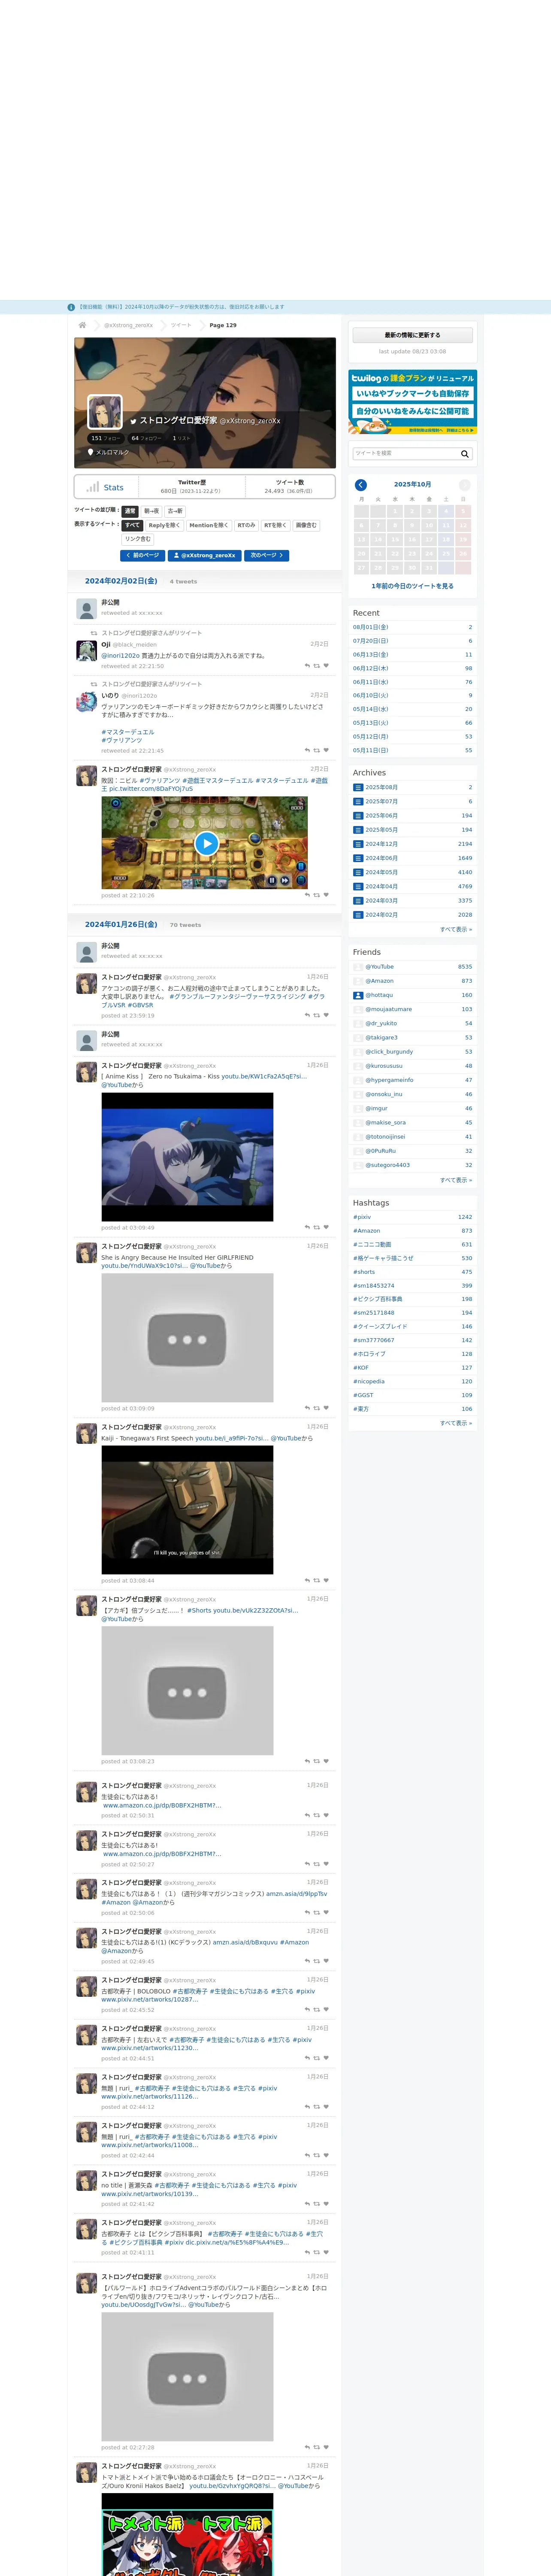Screen dimensions: 551x2576
Task: Open list icon for 2024年12月 archive
Action: point(358,844)
